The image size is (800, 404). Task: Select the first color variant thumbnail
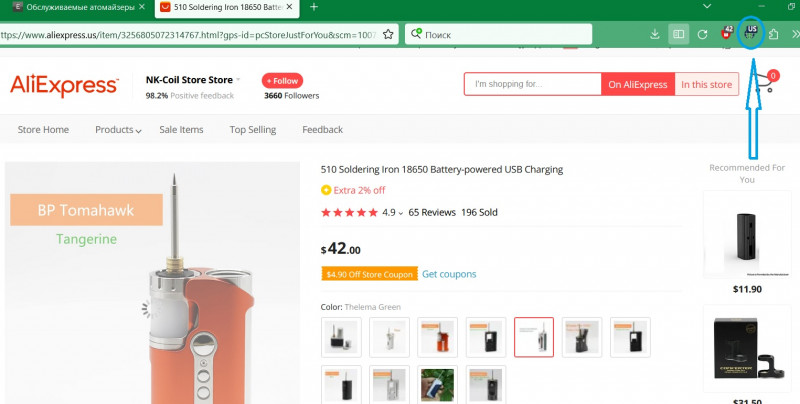pyautogui.click(x=340, y=337)
